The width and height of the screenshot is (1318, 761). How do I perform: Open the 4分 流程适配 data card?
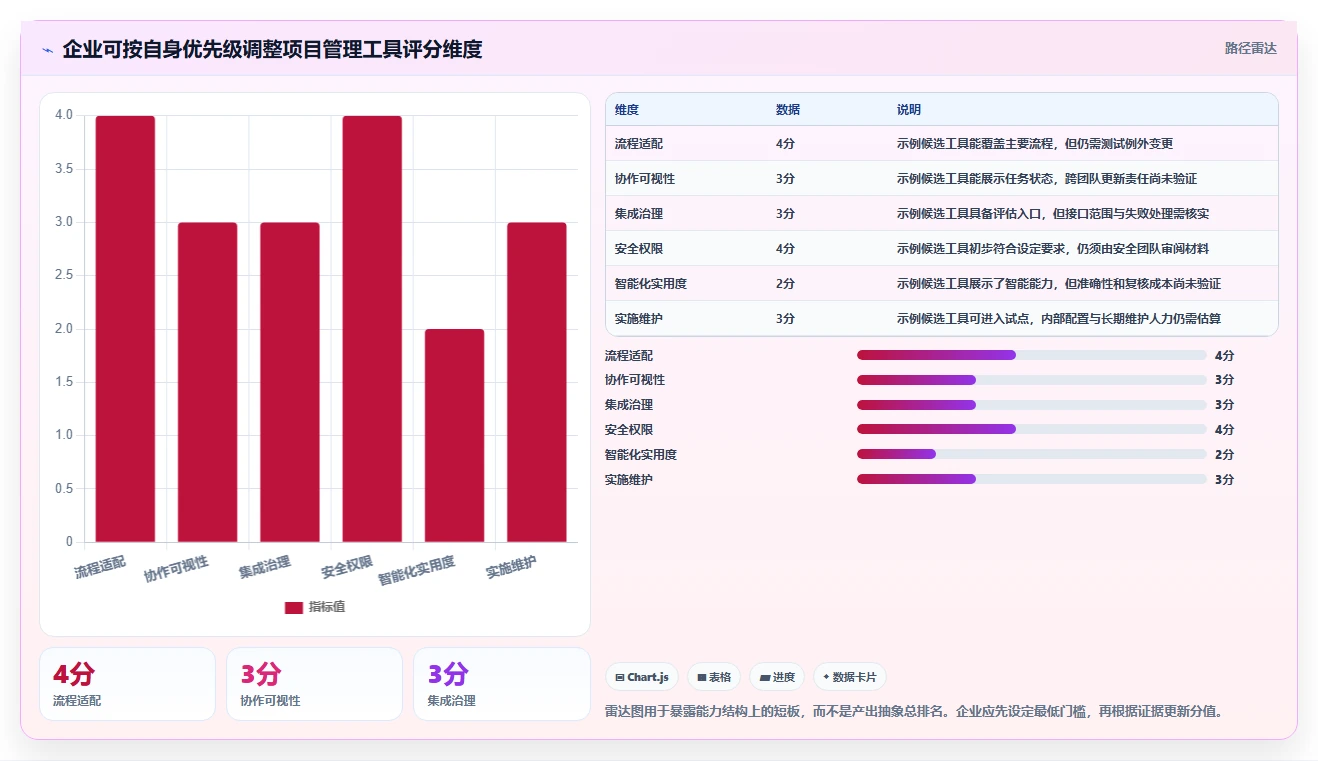(x=127, y=684)
